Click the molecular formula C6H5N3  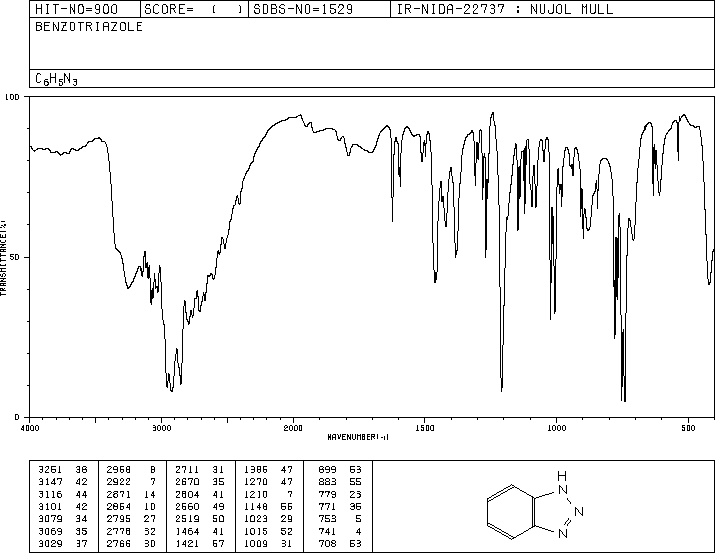56,79
